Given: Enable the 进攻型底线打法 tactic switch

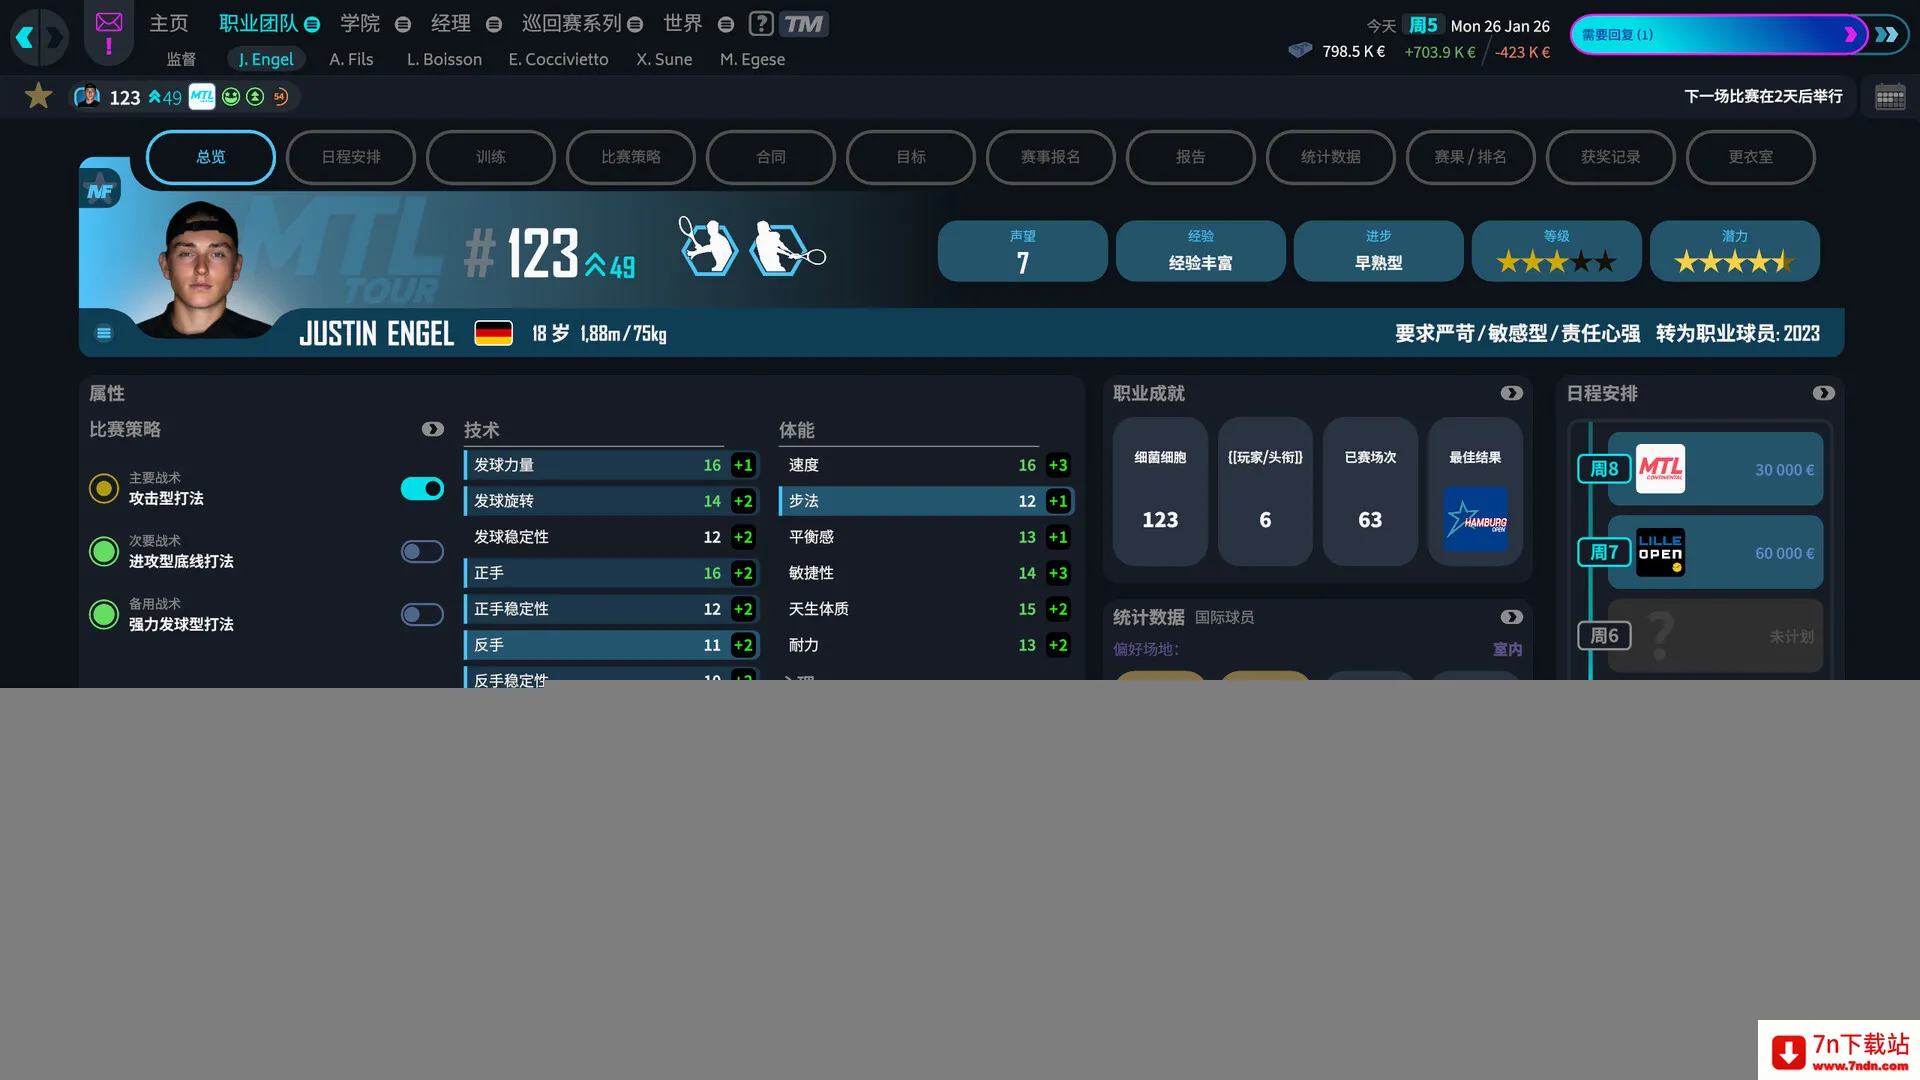Looking at the screenshot, I should (x=422, y=551).
